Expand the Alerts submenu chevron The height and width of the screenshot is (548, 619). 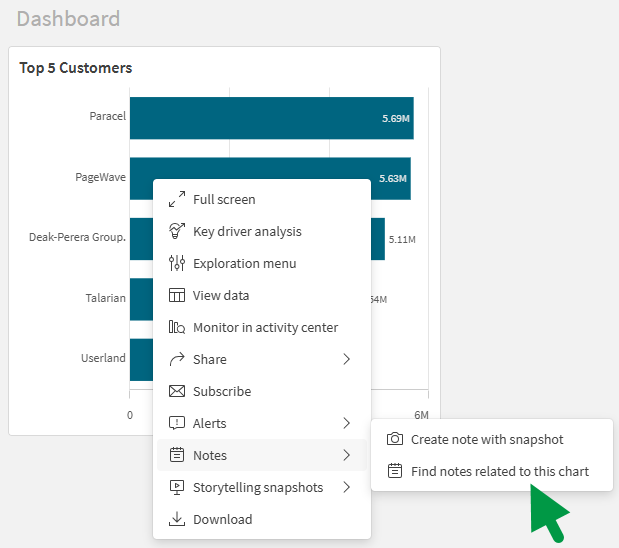coord(347,423)
